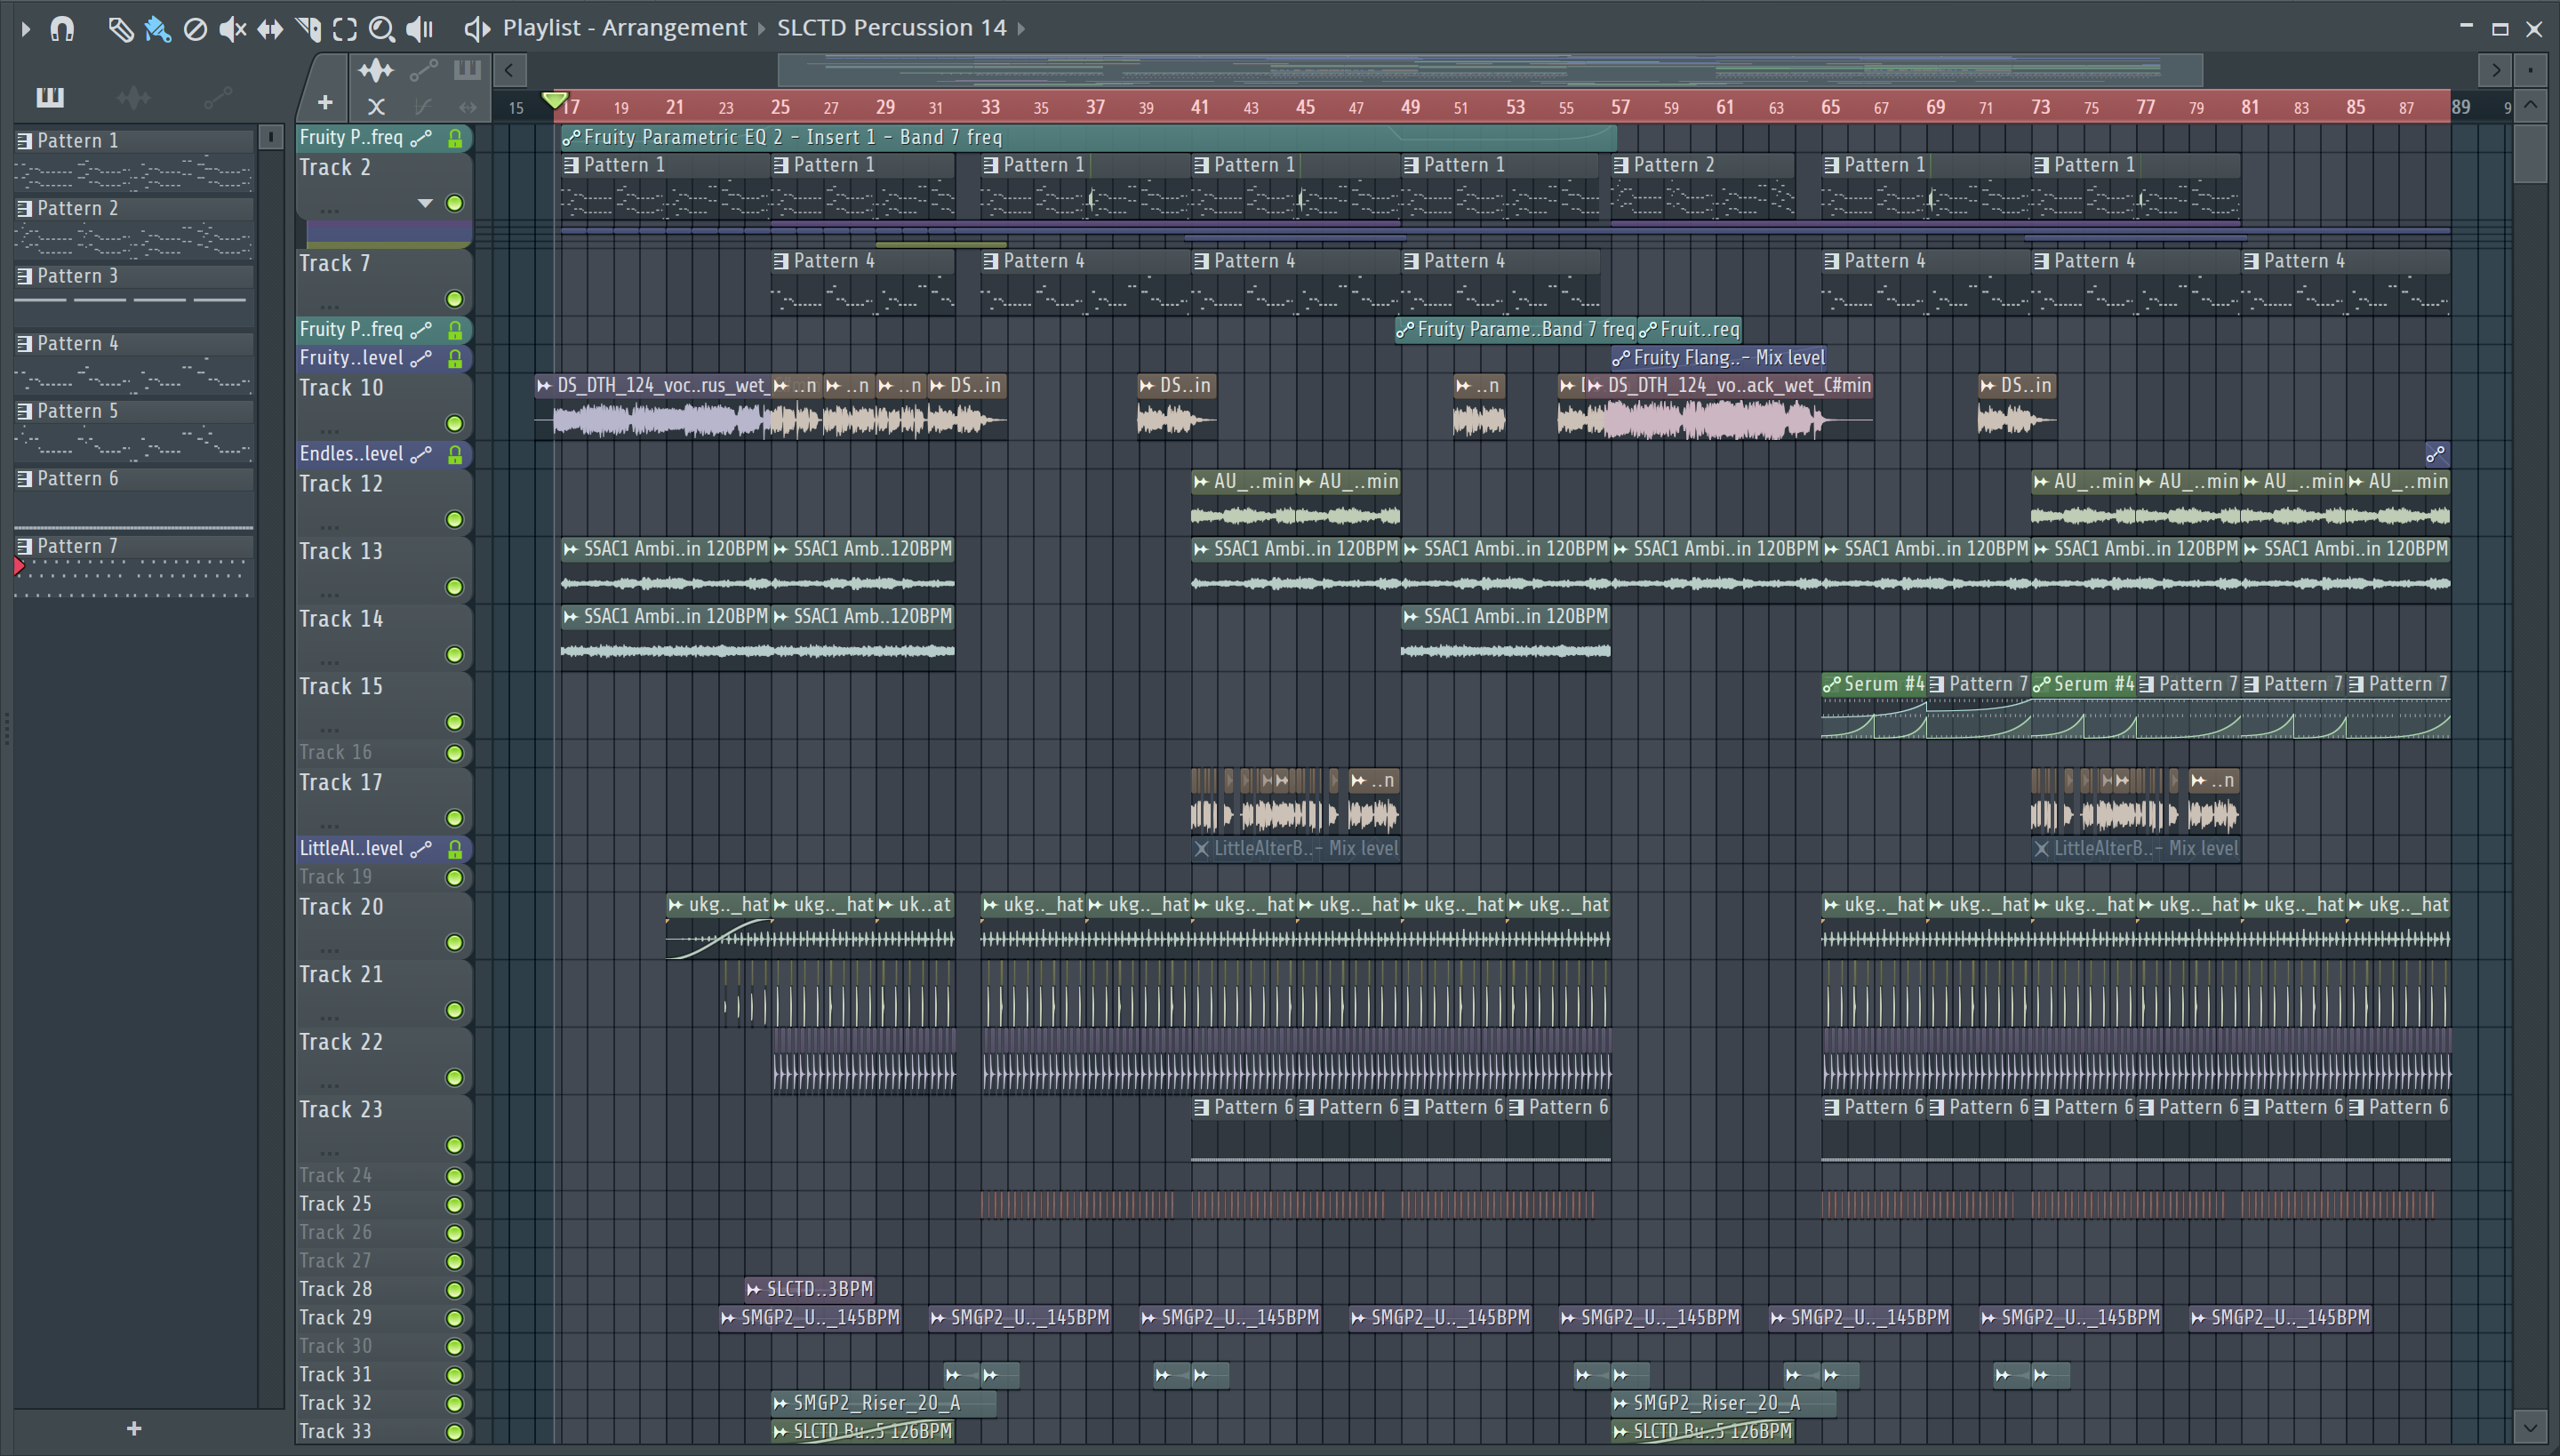Select Track 23 header name
The height and width of the screenshot is (1456, 2560).
(x=341, y=1110)
